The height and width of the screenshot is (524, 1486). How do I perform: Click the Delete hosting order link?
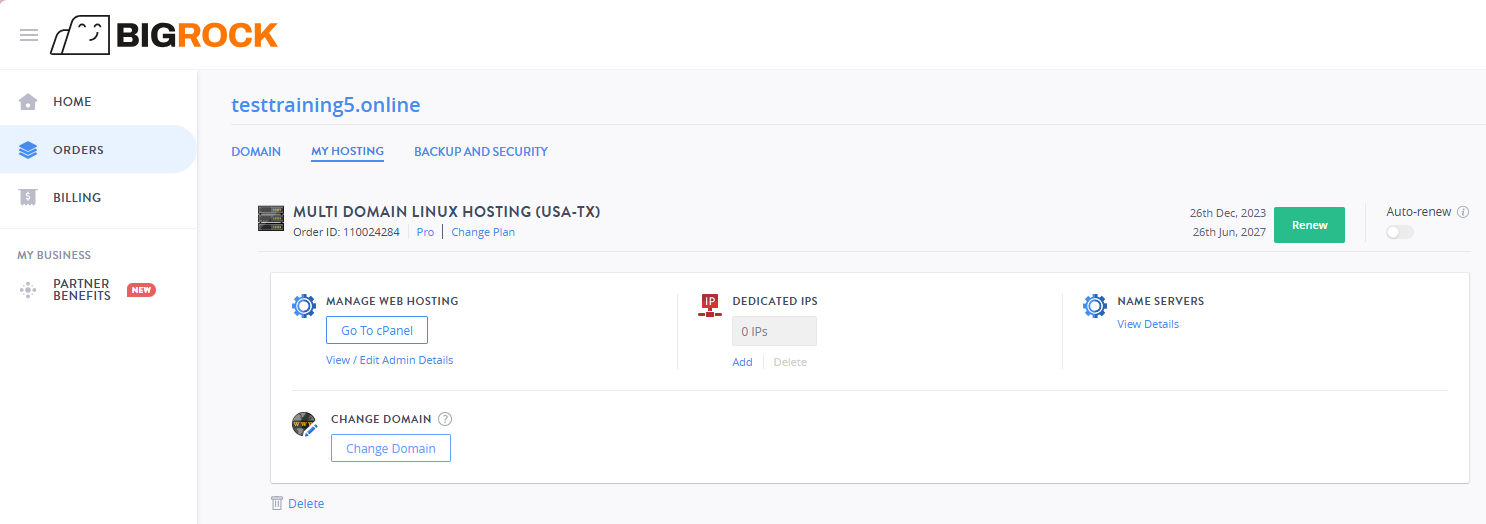click(306, 504)
